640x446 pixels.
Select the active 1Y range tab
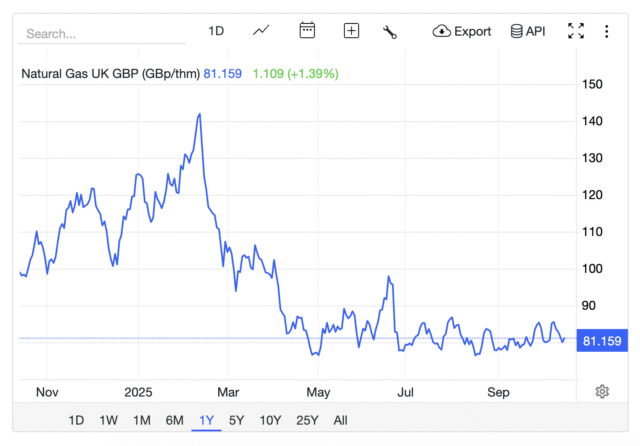point(207,420)
